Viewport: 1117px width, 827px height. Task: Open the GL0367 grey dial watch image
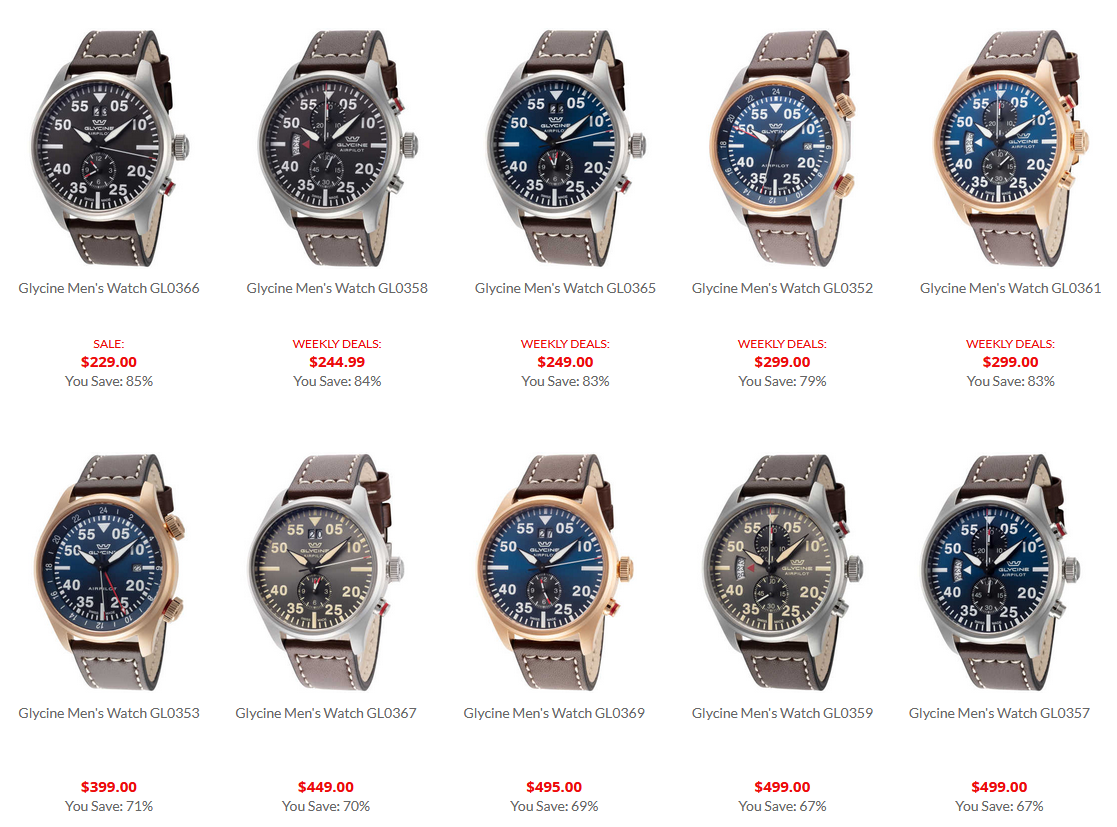[326, 572]
